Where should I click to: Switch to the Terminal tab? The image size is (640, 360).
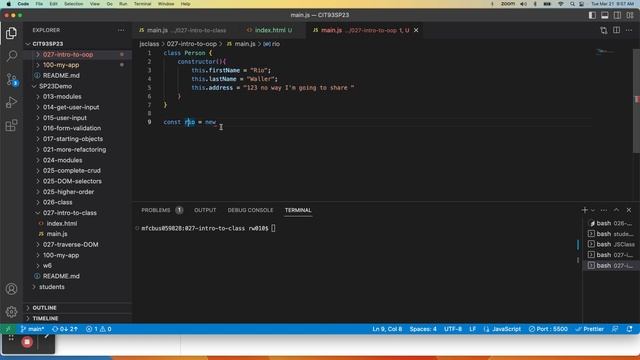pyautogui.click(x=298, y=210)
